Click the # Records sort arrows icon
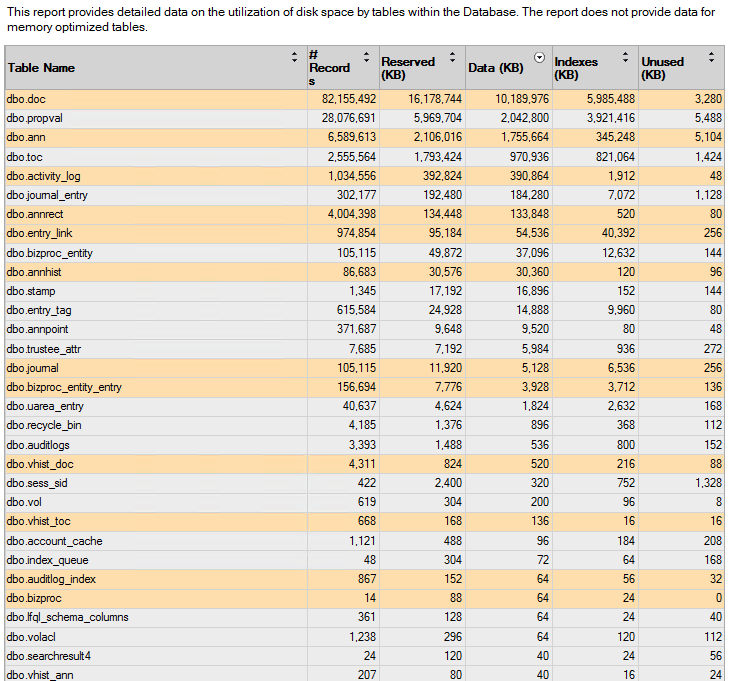Screen dimensions: 735x681 tap(367, 57)
